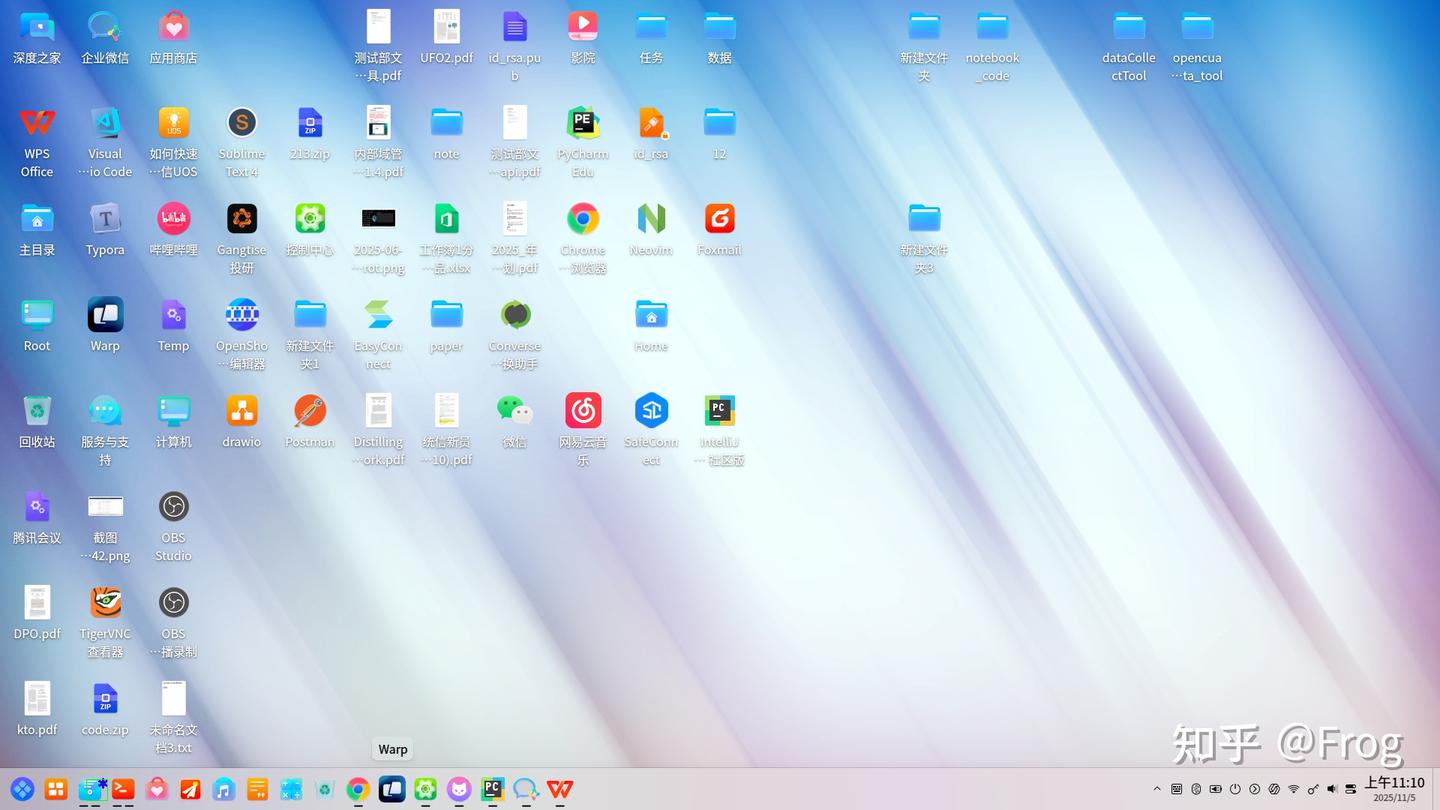Screen dimensions: 1440x810
Task: Click the clock showing 上午11:10
Action: (1394, 783)
